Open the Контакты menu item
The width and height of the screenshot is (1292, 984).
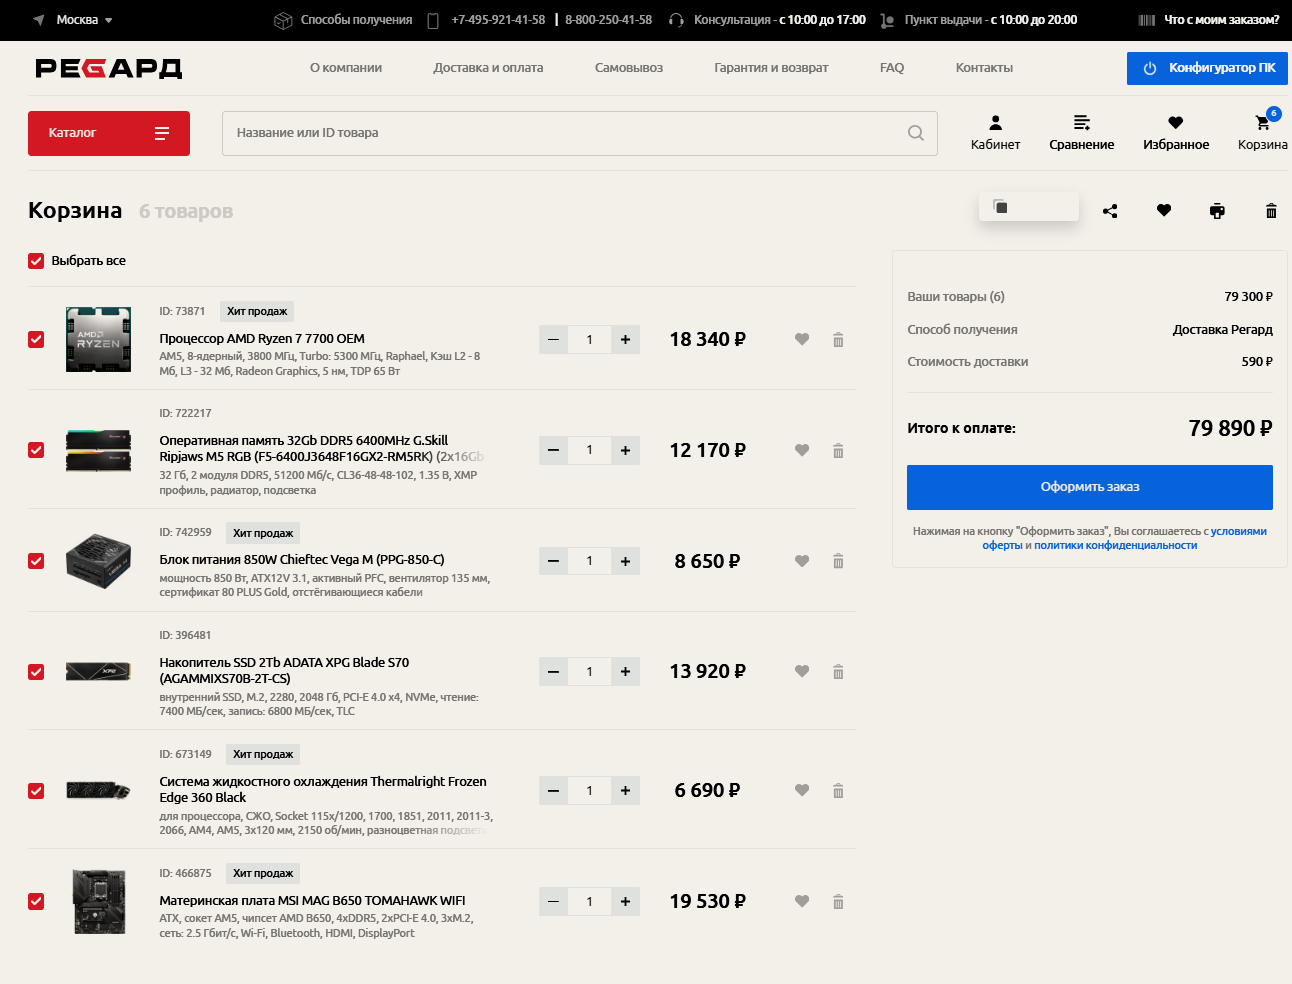click(984, 68)
